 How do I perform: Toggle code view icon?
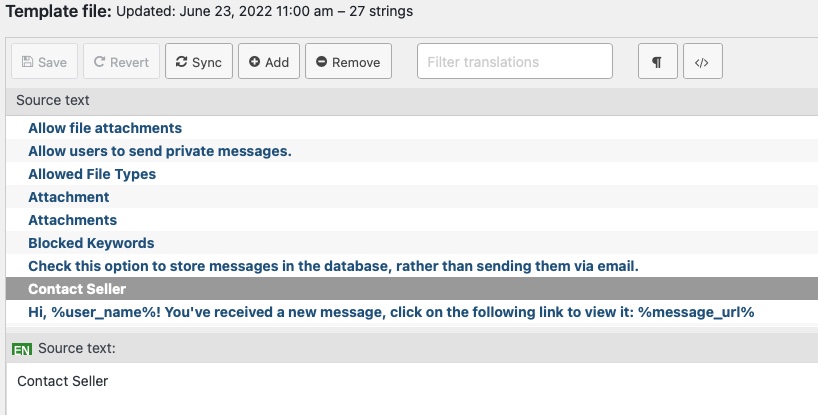pyautogui.click(x=703, y=62)
